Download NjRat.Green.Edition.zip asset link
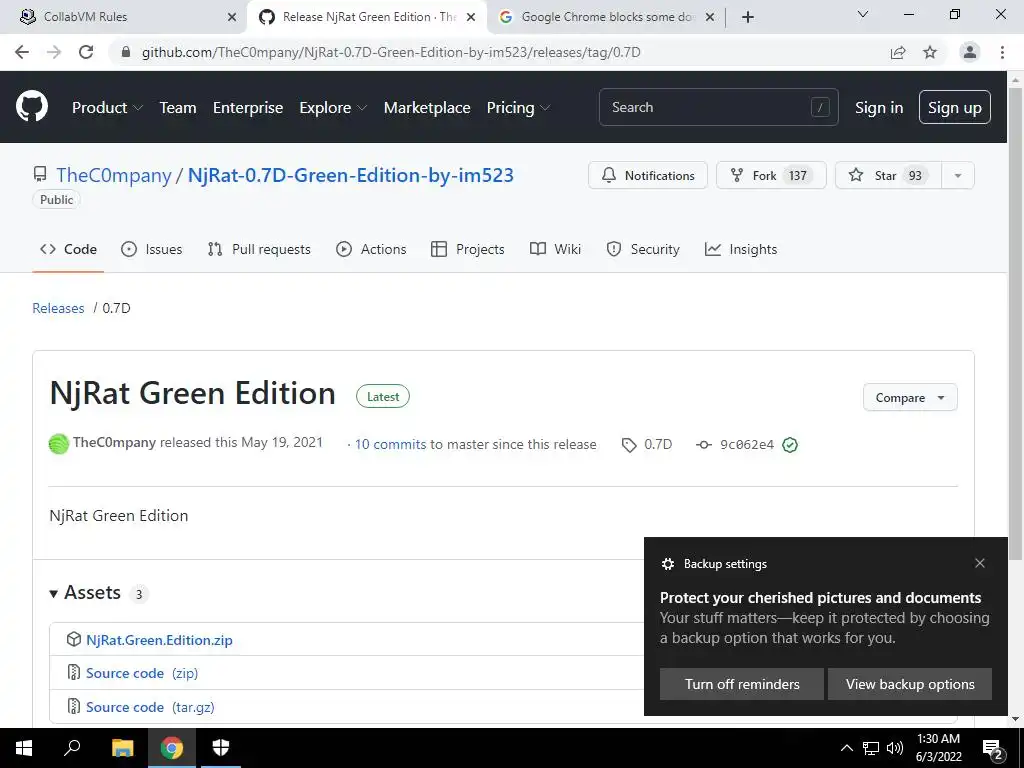This screenshot has height=768, width=1024. 159,640
